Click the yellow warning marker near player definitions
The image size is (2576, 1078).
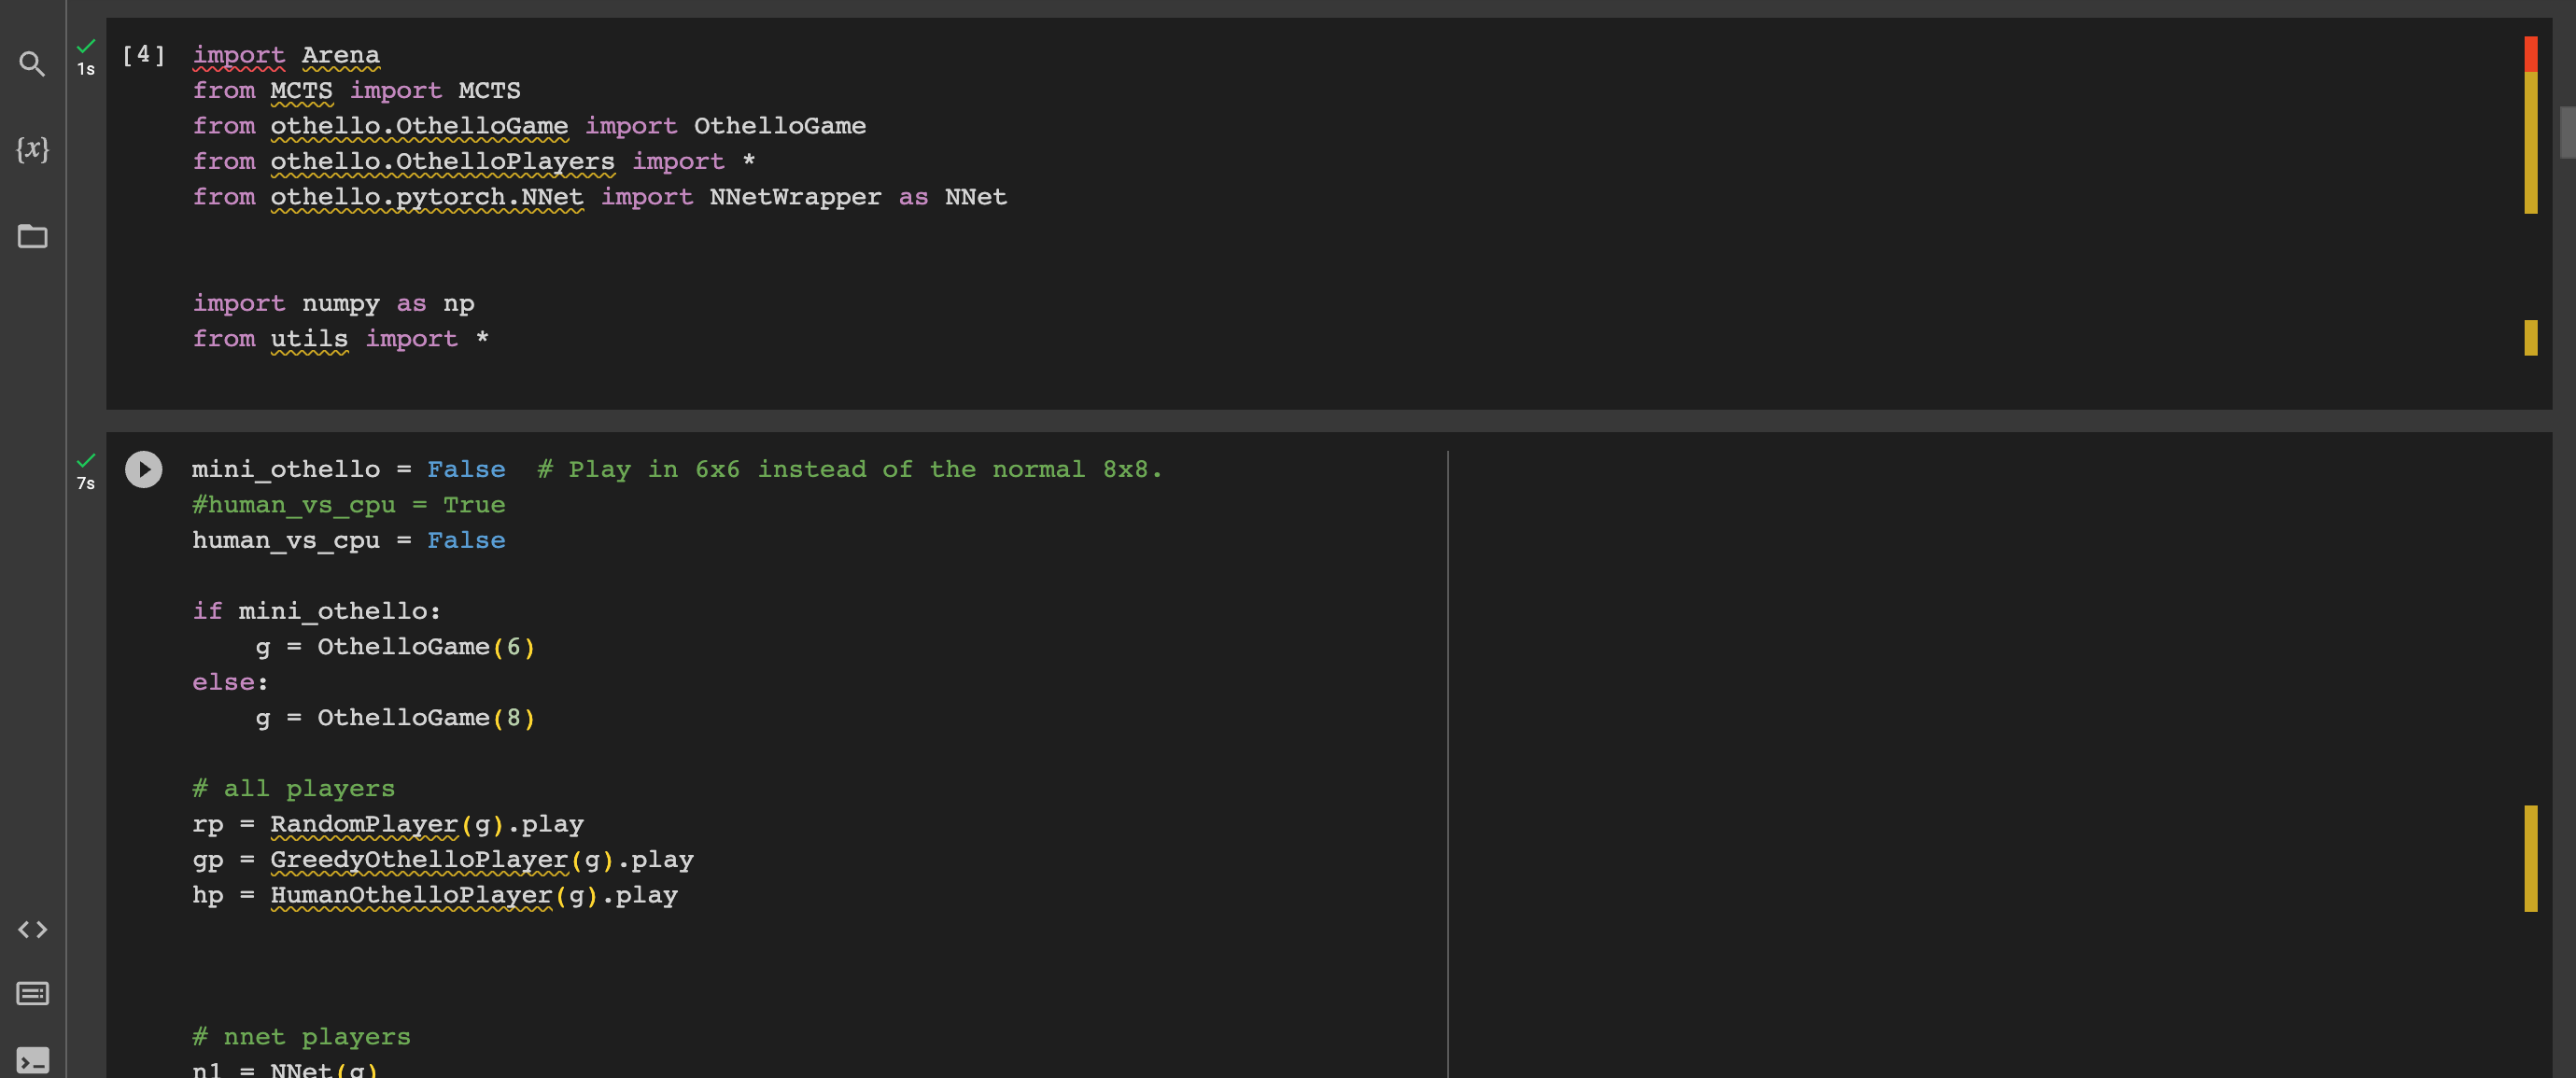point(2530,858)
